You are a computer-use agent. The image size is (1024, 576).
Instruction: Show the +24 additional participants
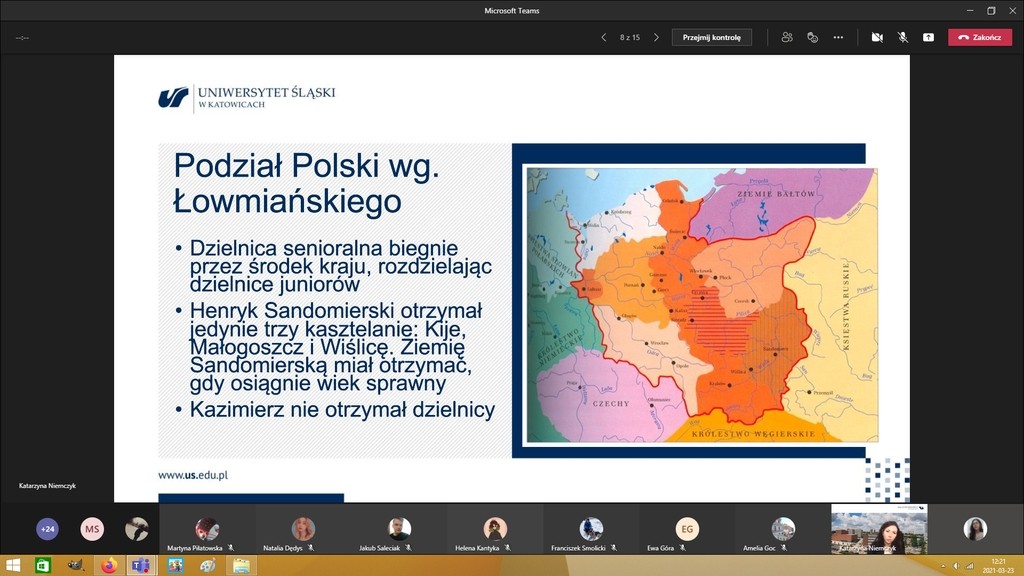pos(47,529)
